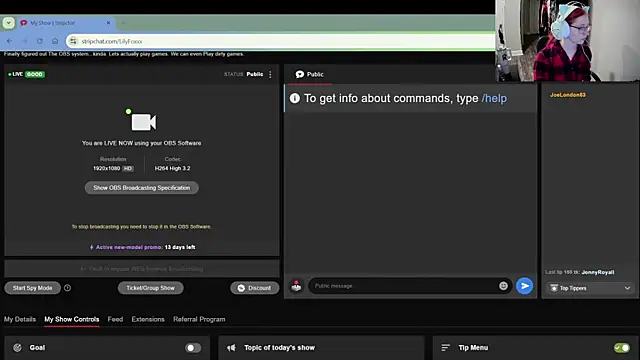
Task: Click the /help command link
Action: (x=494, y=98)
